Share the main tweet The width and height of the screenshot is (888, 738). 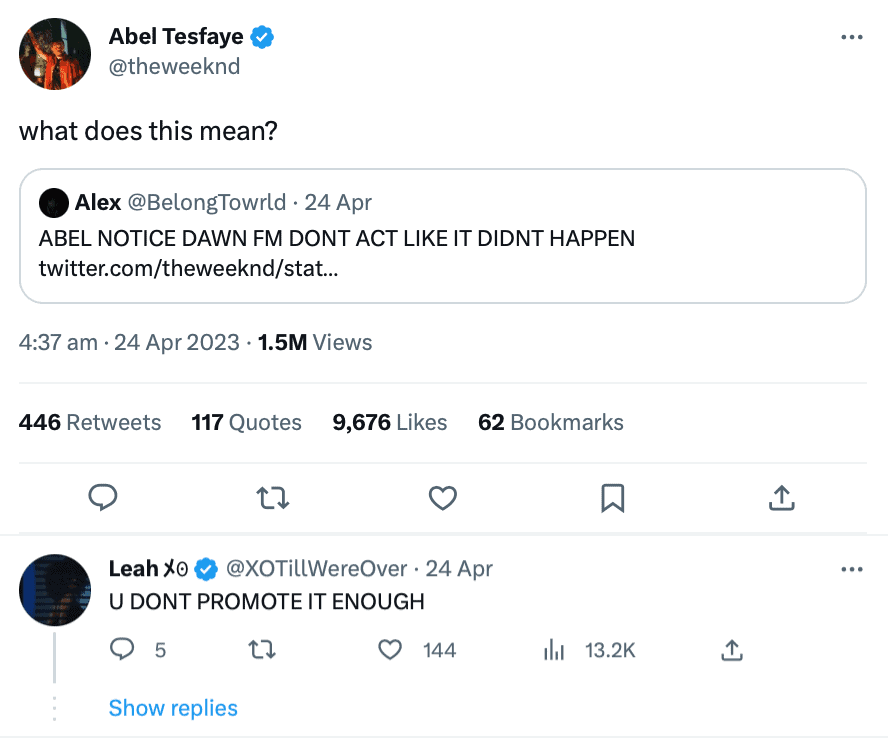point(781,497)
